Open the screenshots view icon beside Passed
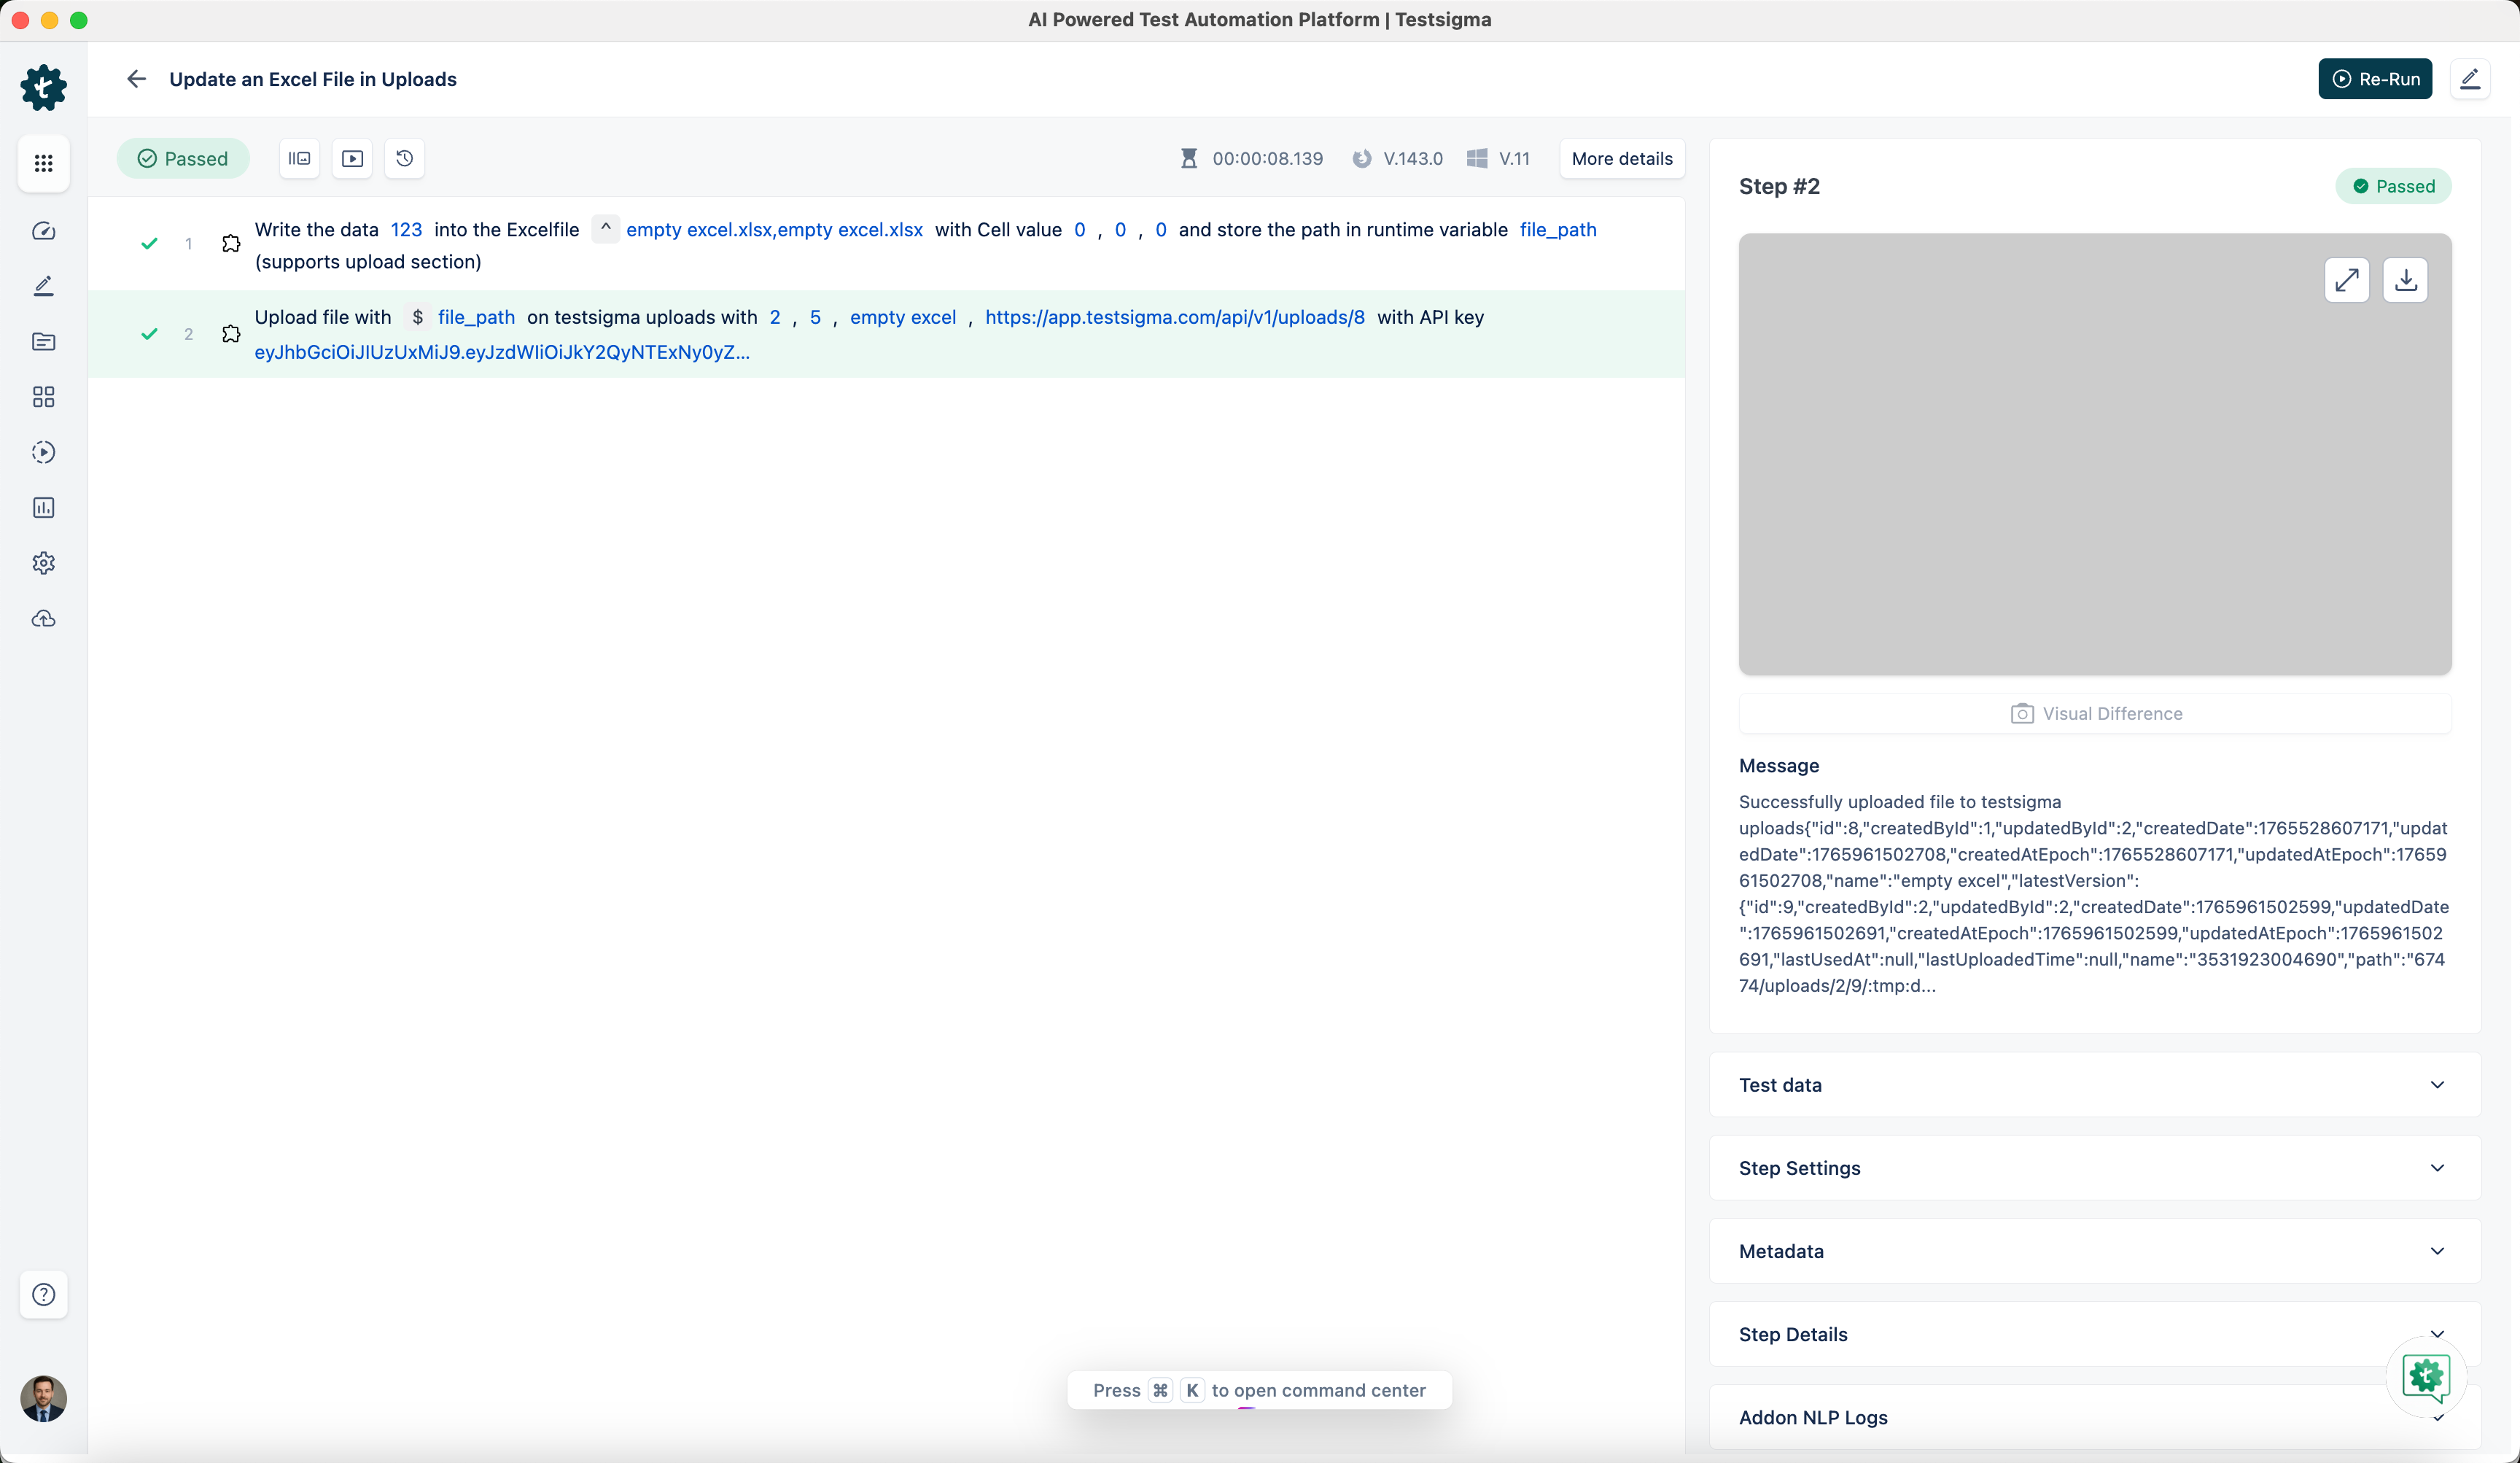The image size is (2520, 1463). pos(299,158)
